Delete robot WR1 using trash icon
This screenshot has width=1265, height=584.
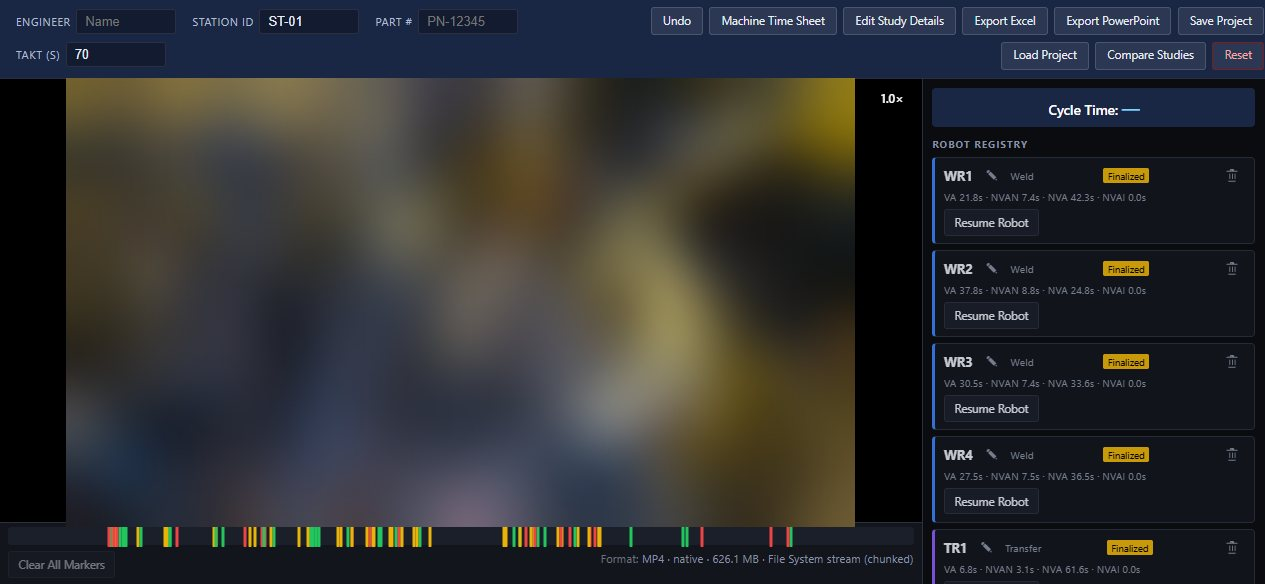pyautogui.click(x=1232, y=176)
